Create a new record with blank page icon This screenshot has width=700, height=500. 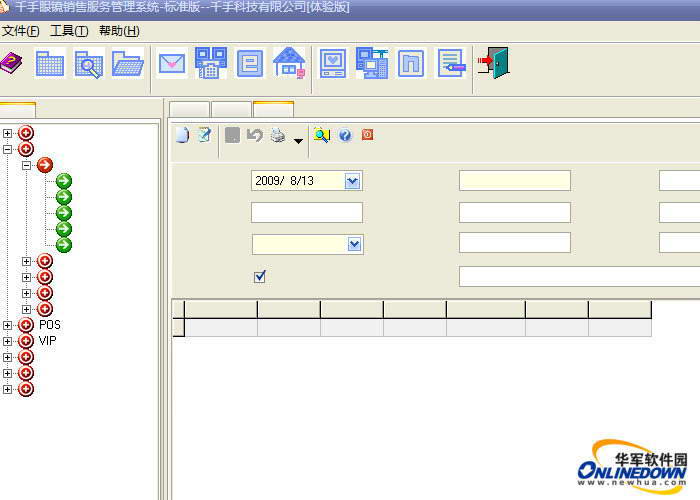click(183, 135)
